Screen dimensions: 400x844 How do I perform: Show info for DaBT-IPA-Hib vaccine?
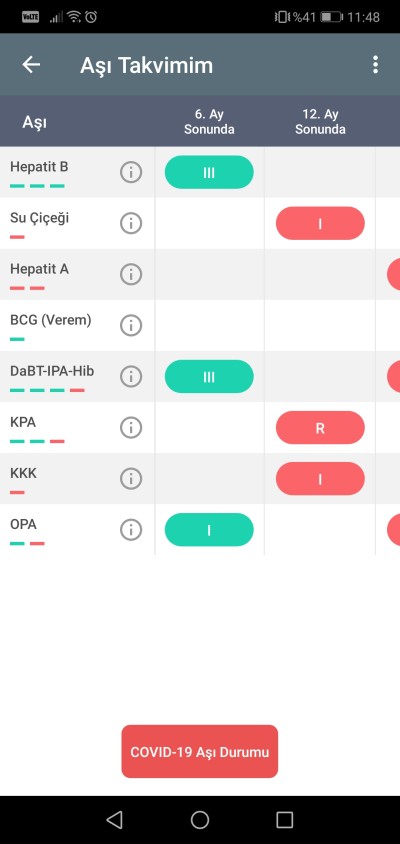pos(130,376)
